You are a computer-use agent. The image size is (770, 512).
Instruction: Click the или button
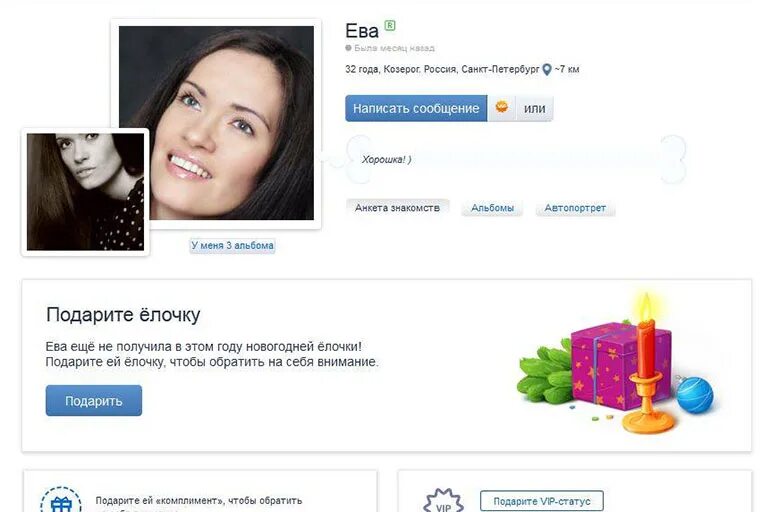click(x=534, y=108)
